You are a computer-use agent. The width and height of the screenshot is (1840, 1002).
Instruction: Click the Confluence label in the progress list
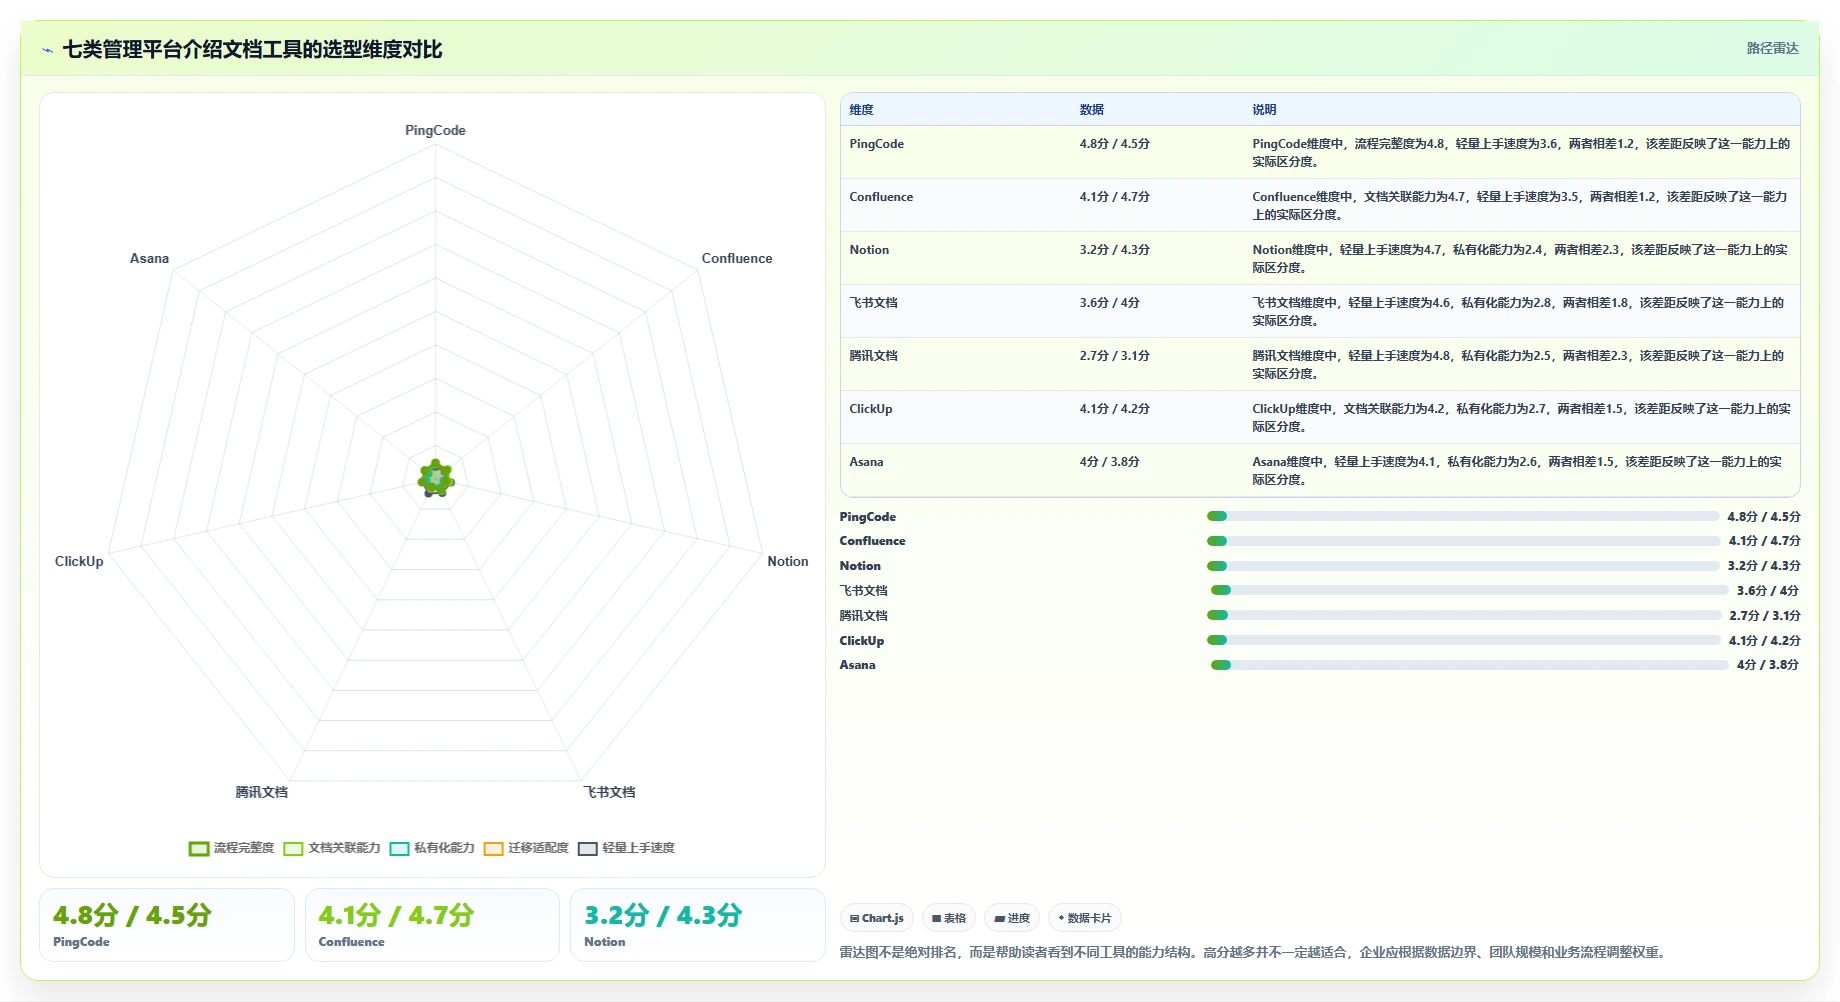(872, 541)
